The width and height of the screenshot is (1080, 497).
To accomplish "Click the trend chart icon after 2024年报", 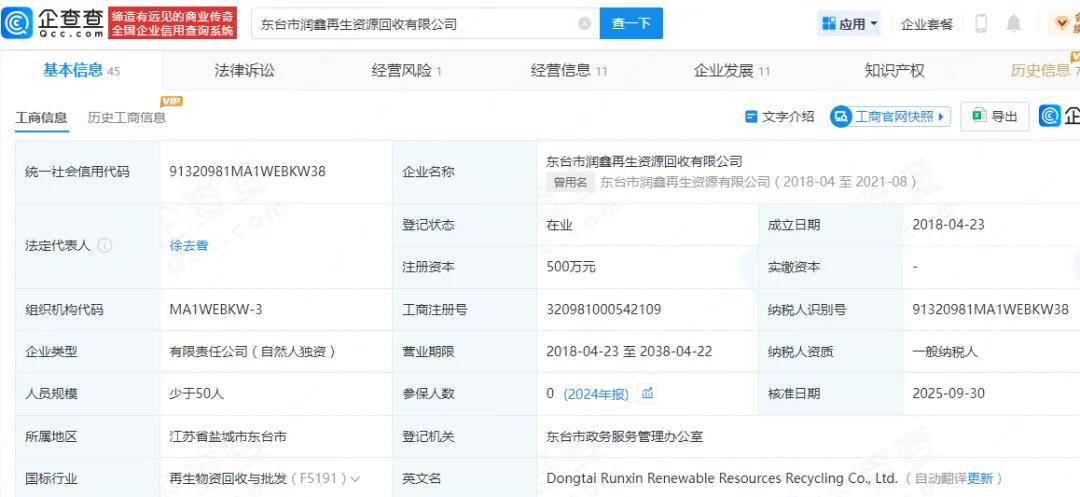I will tap(648, 394).
